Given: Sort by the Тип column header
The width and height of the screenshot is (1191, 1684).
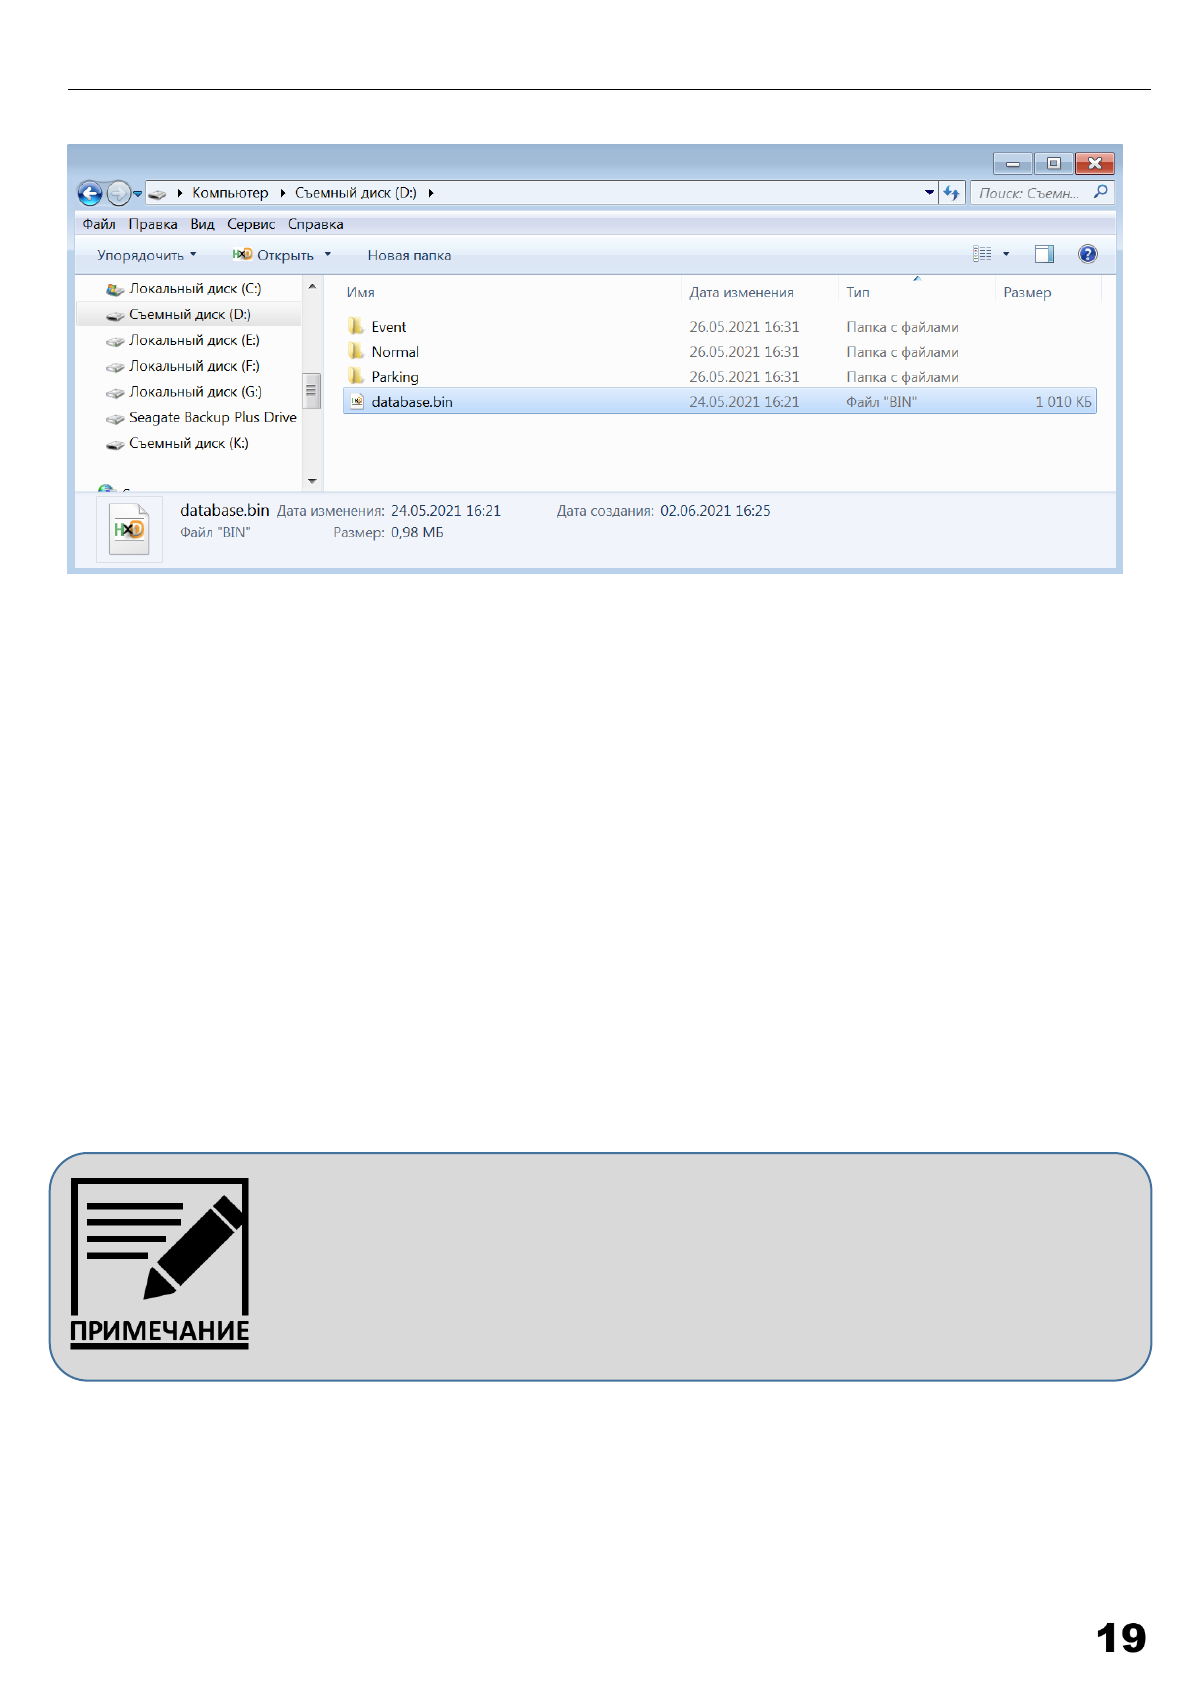Looking at the screenshot, I should tap(858, 292).
